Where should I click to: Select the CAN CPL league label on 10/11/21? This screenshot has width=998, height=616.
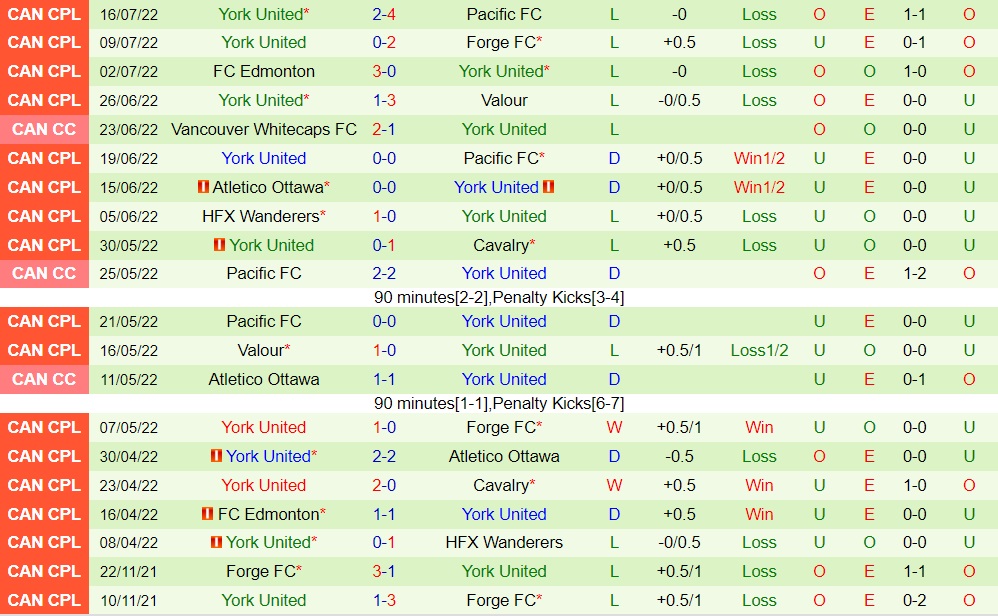pos(44,600)
